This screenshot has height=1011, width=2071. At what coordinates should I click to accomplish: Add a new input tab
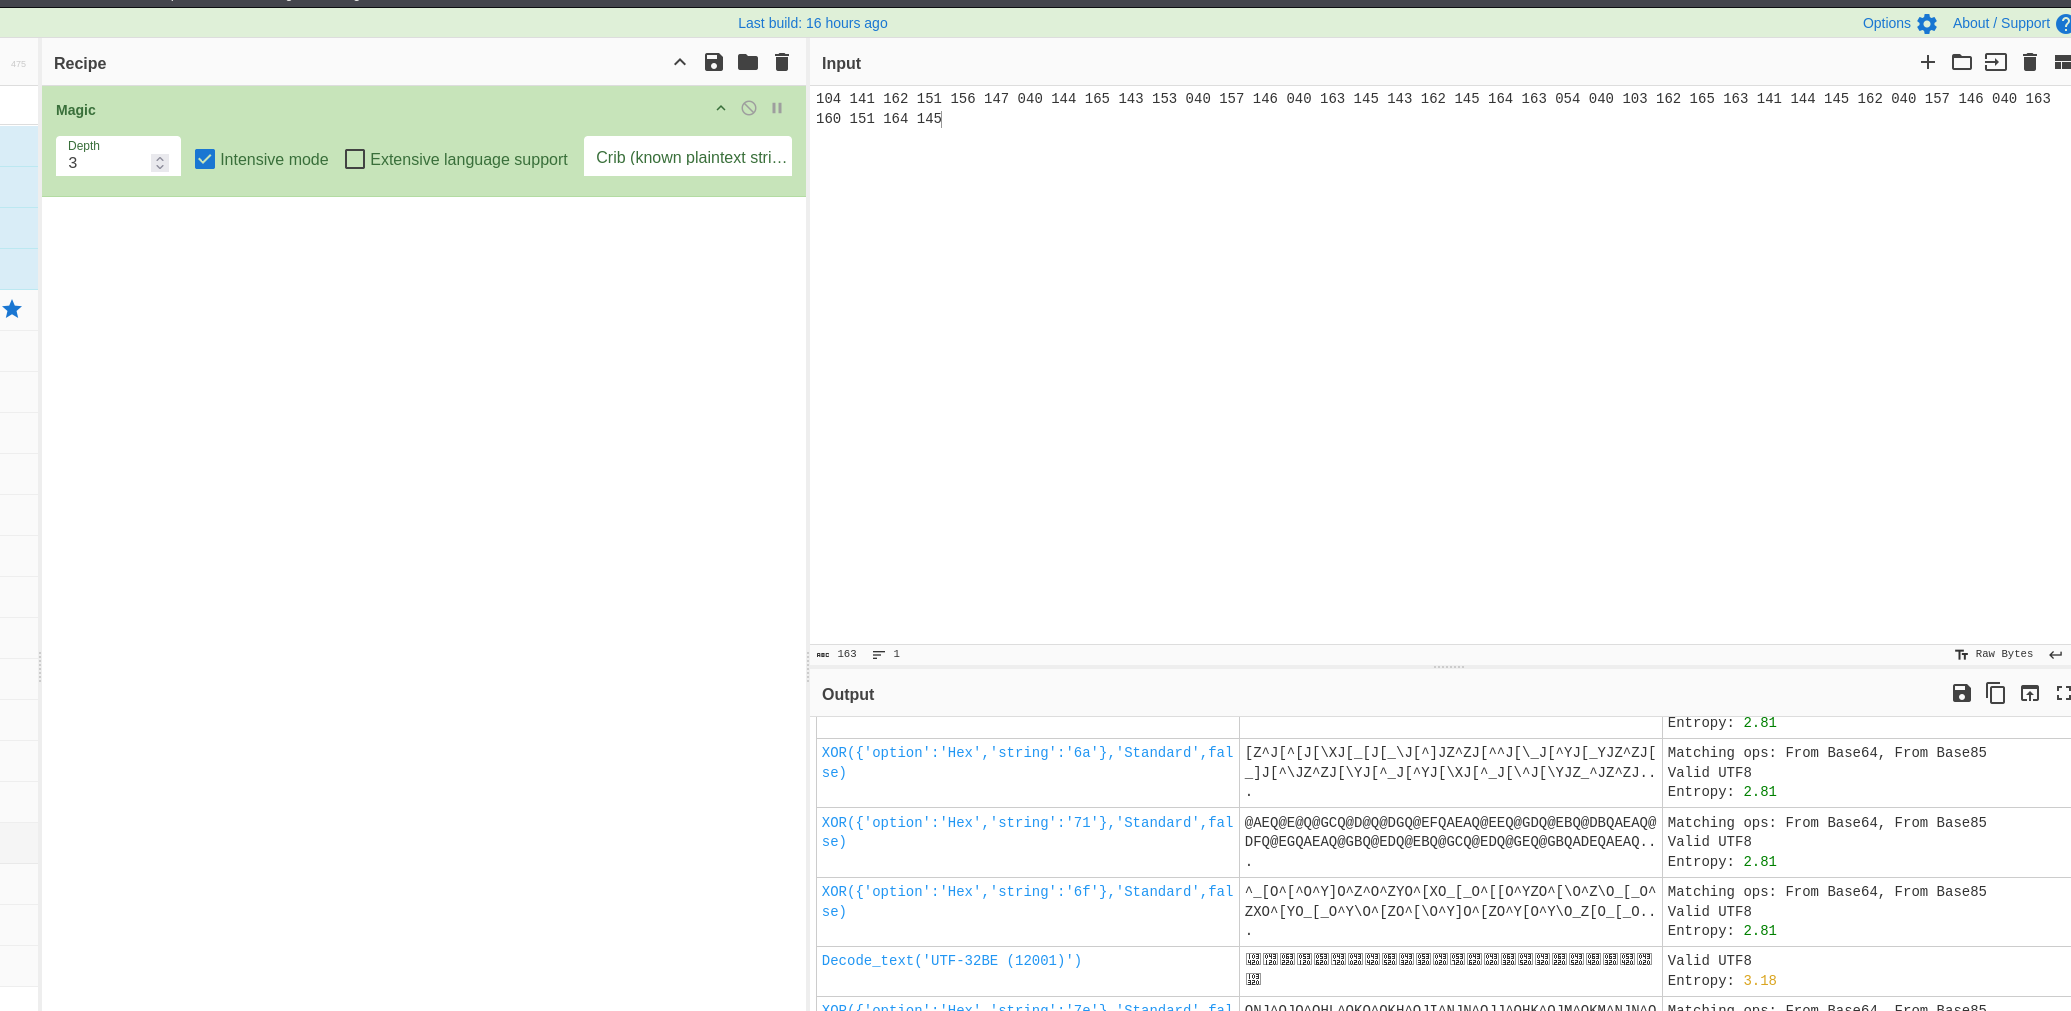(x=1928, y=62)
